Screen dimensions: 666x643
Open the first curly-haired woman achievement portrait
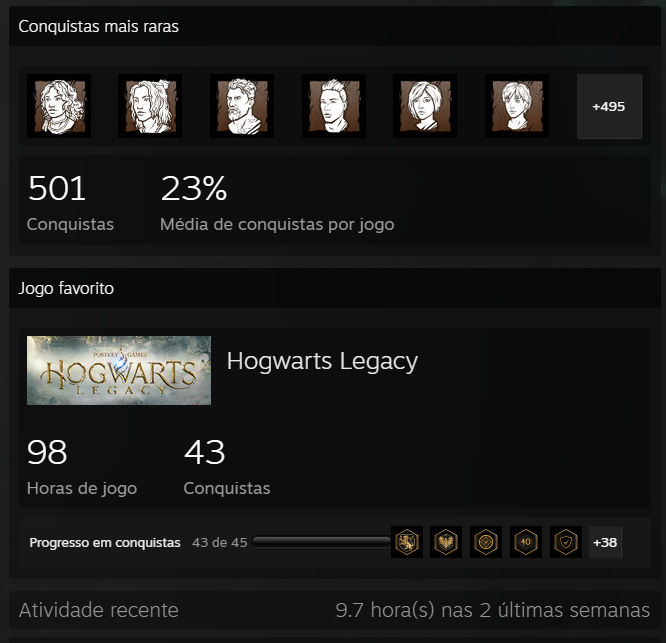point(59,106)
